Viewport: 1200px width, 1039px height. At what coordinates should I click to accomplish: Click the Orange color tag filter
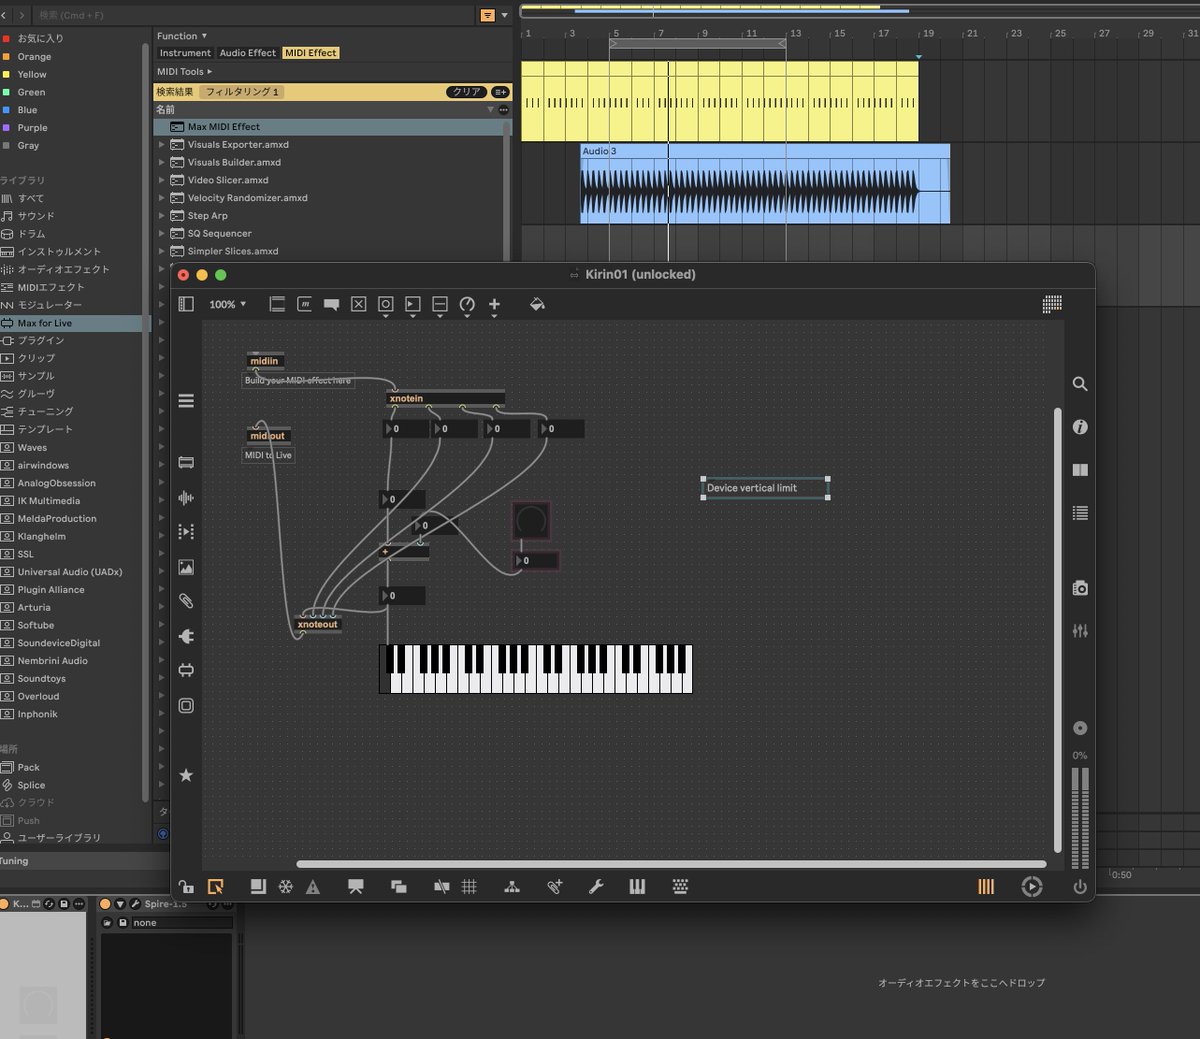(x=34, y=57)
